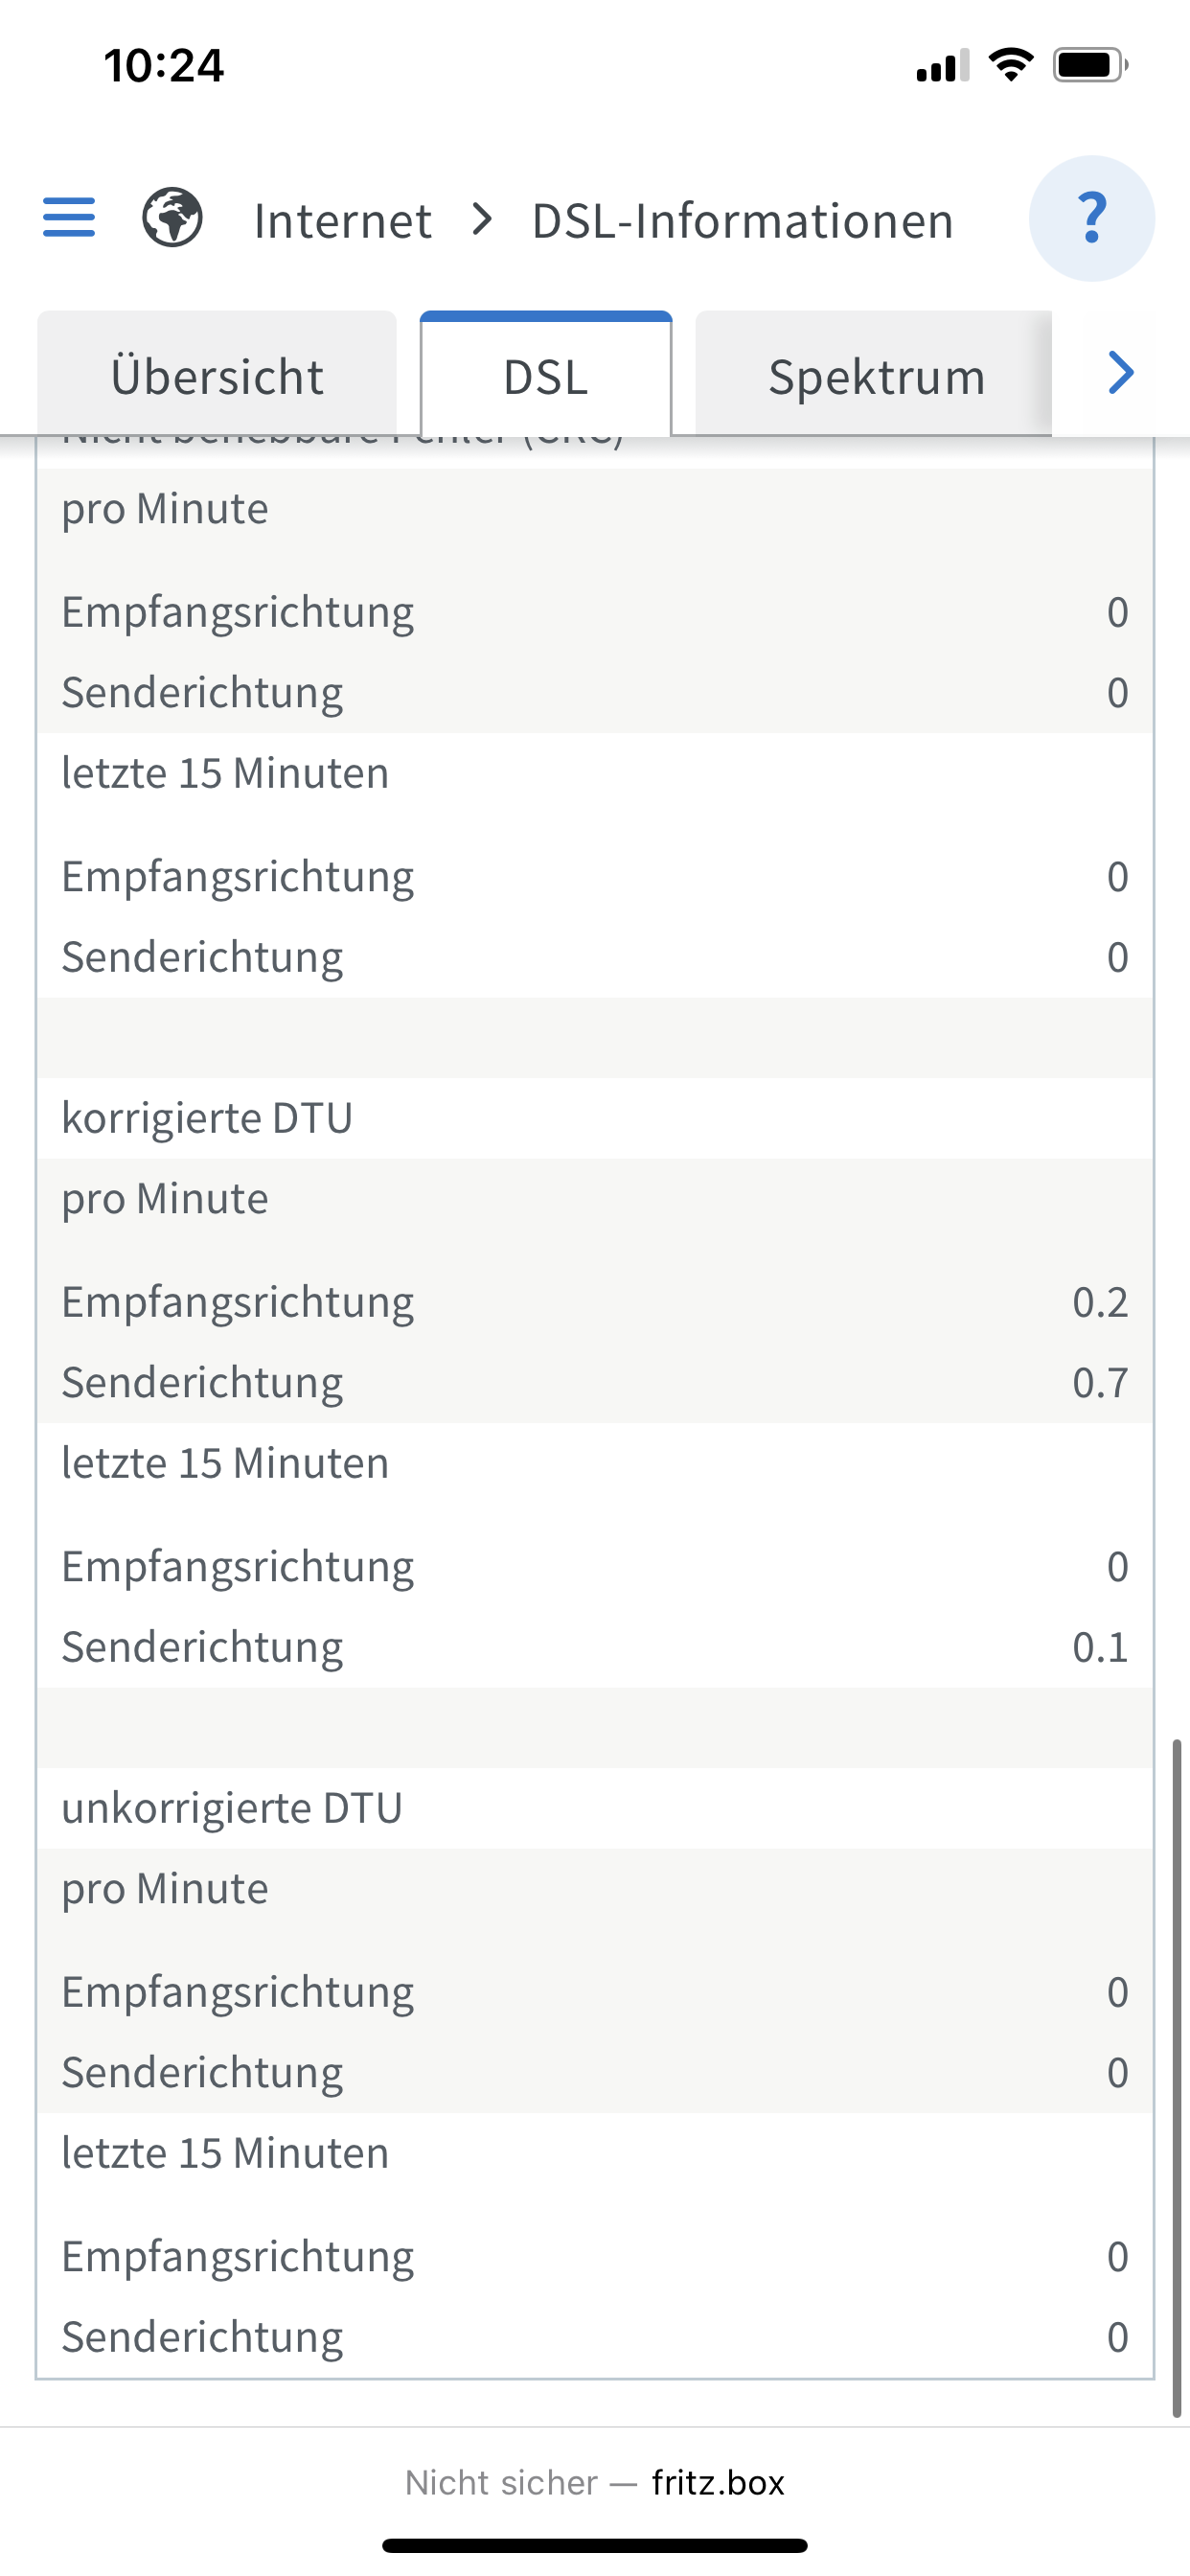Go to Internet breadcrumb link
This screenshot has width=1190, height=2576.
tap(343, 220)
